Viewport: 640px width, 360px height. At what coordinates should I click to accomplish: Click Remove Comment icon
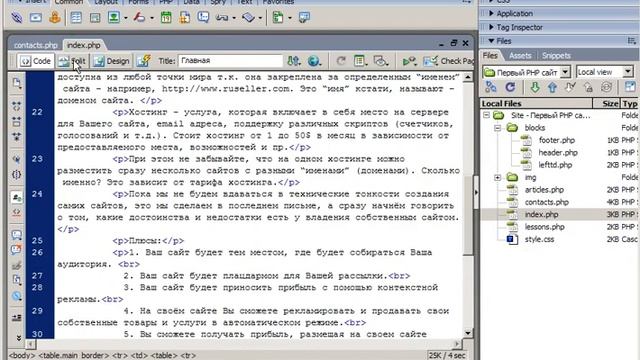coord(17,249)
